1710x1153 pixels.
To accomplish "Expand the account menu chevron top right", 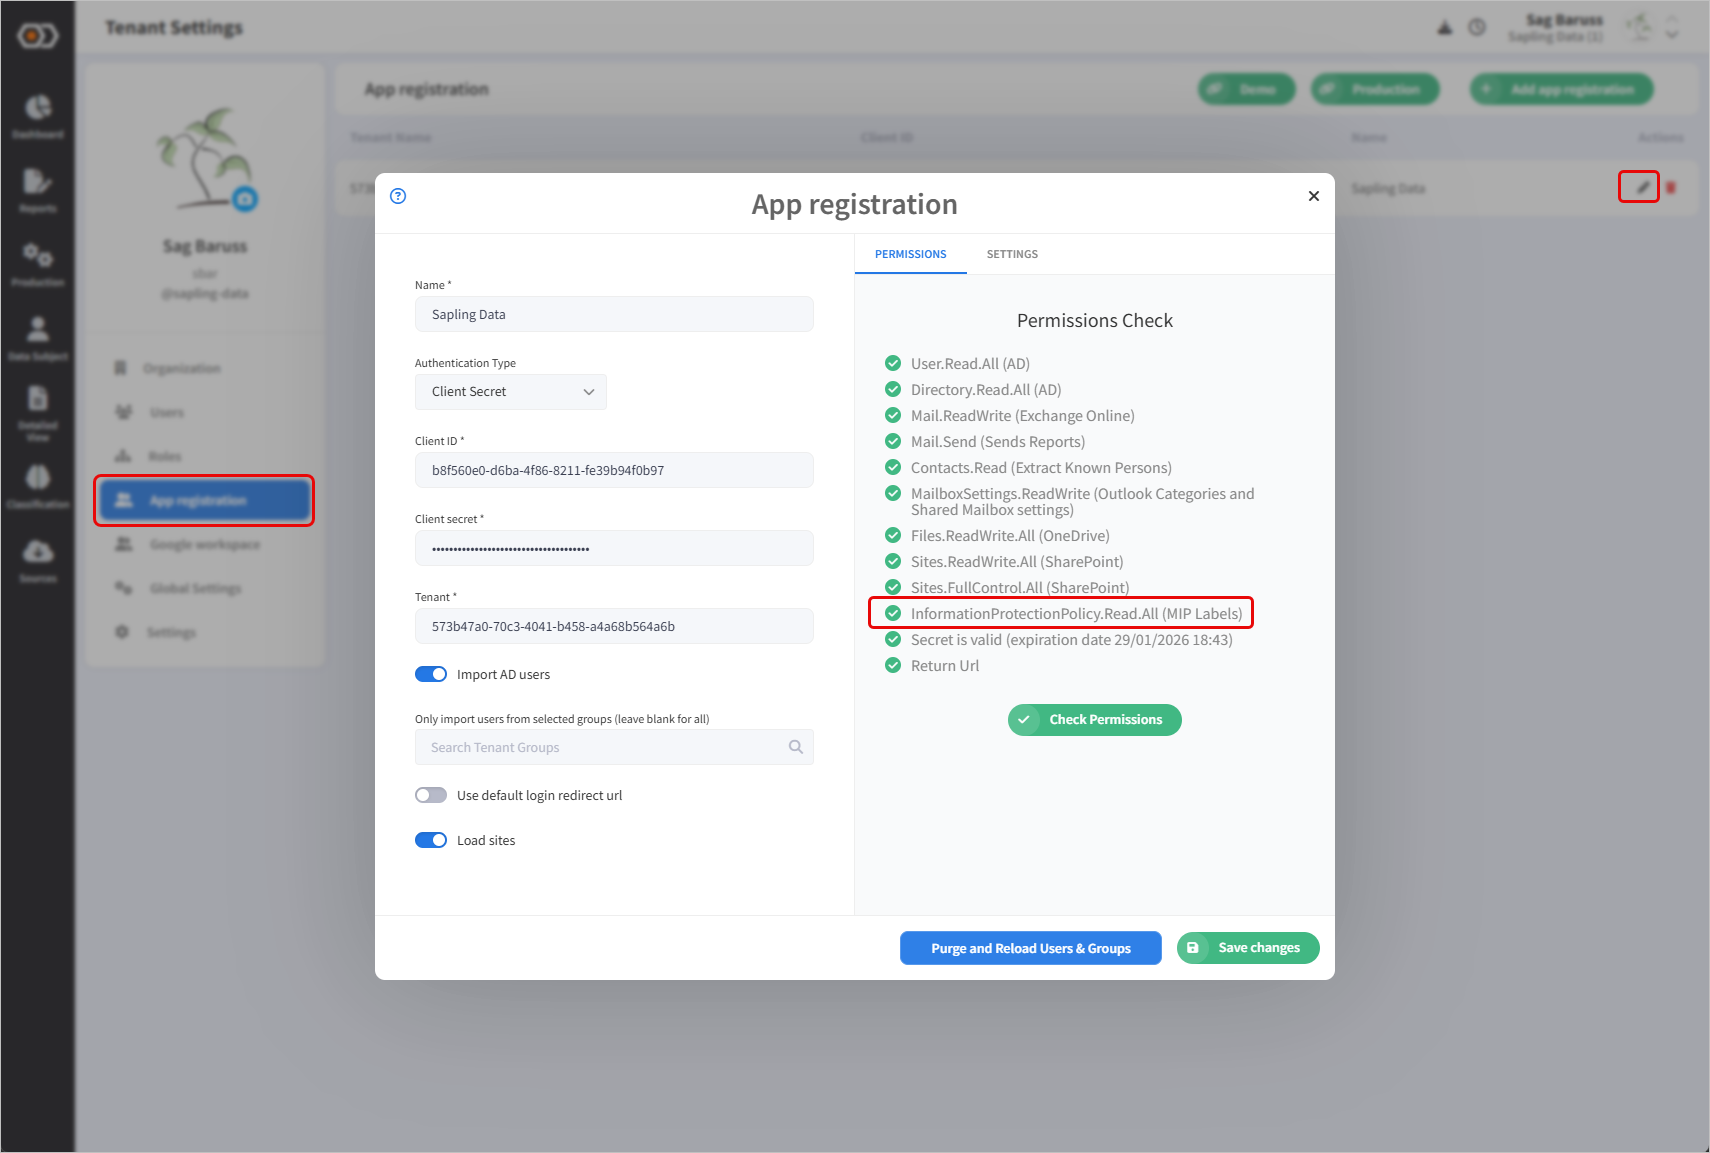I will 1671,34.
